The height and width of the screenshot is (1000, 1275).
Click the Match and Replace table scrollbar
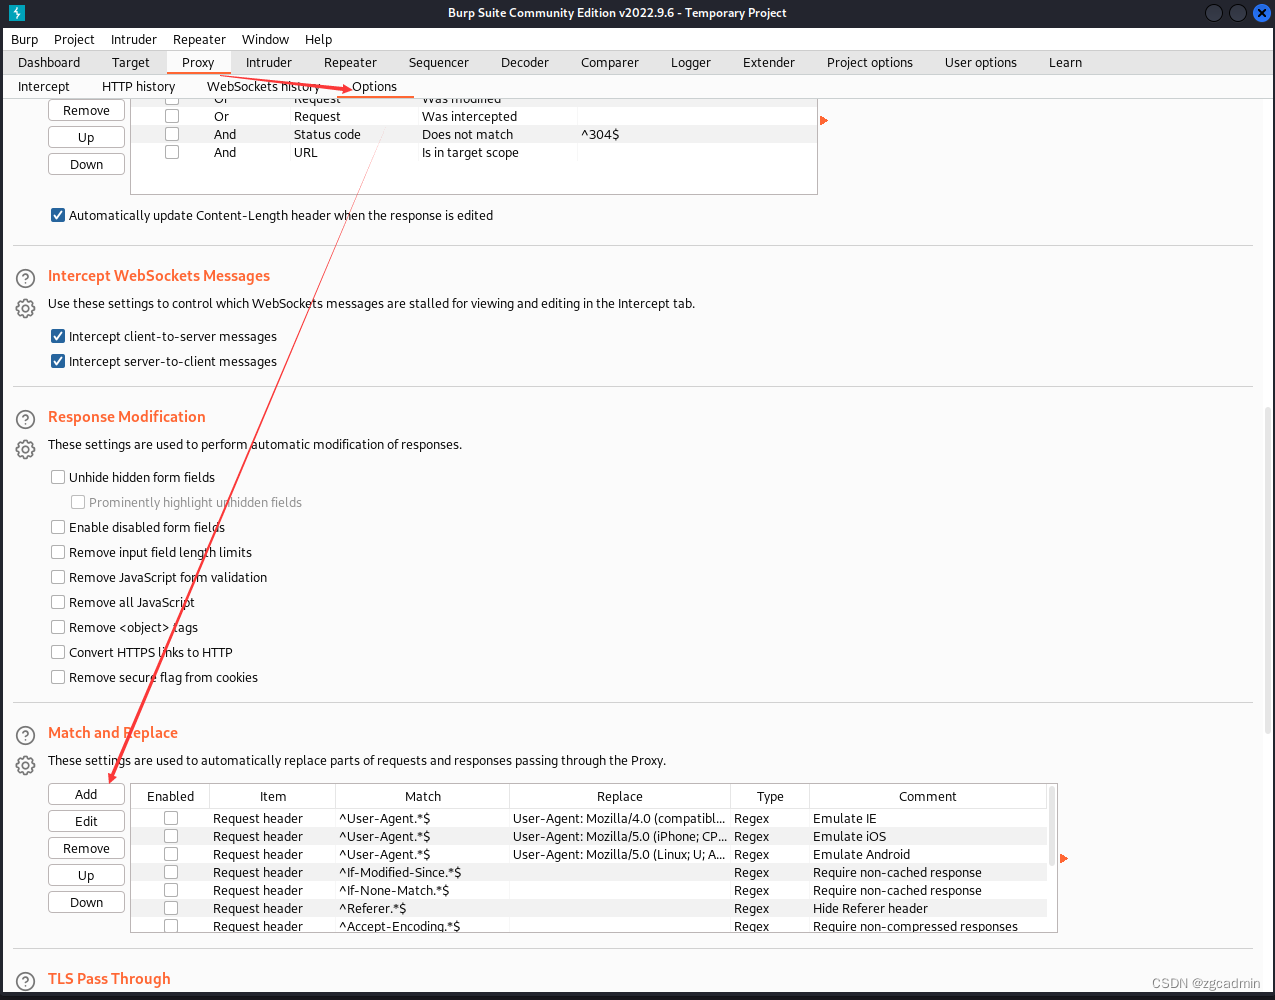pyautogui.click(x=1052, y=826)
